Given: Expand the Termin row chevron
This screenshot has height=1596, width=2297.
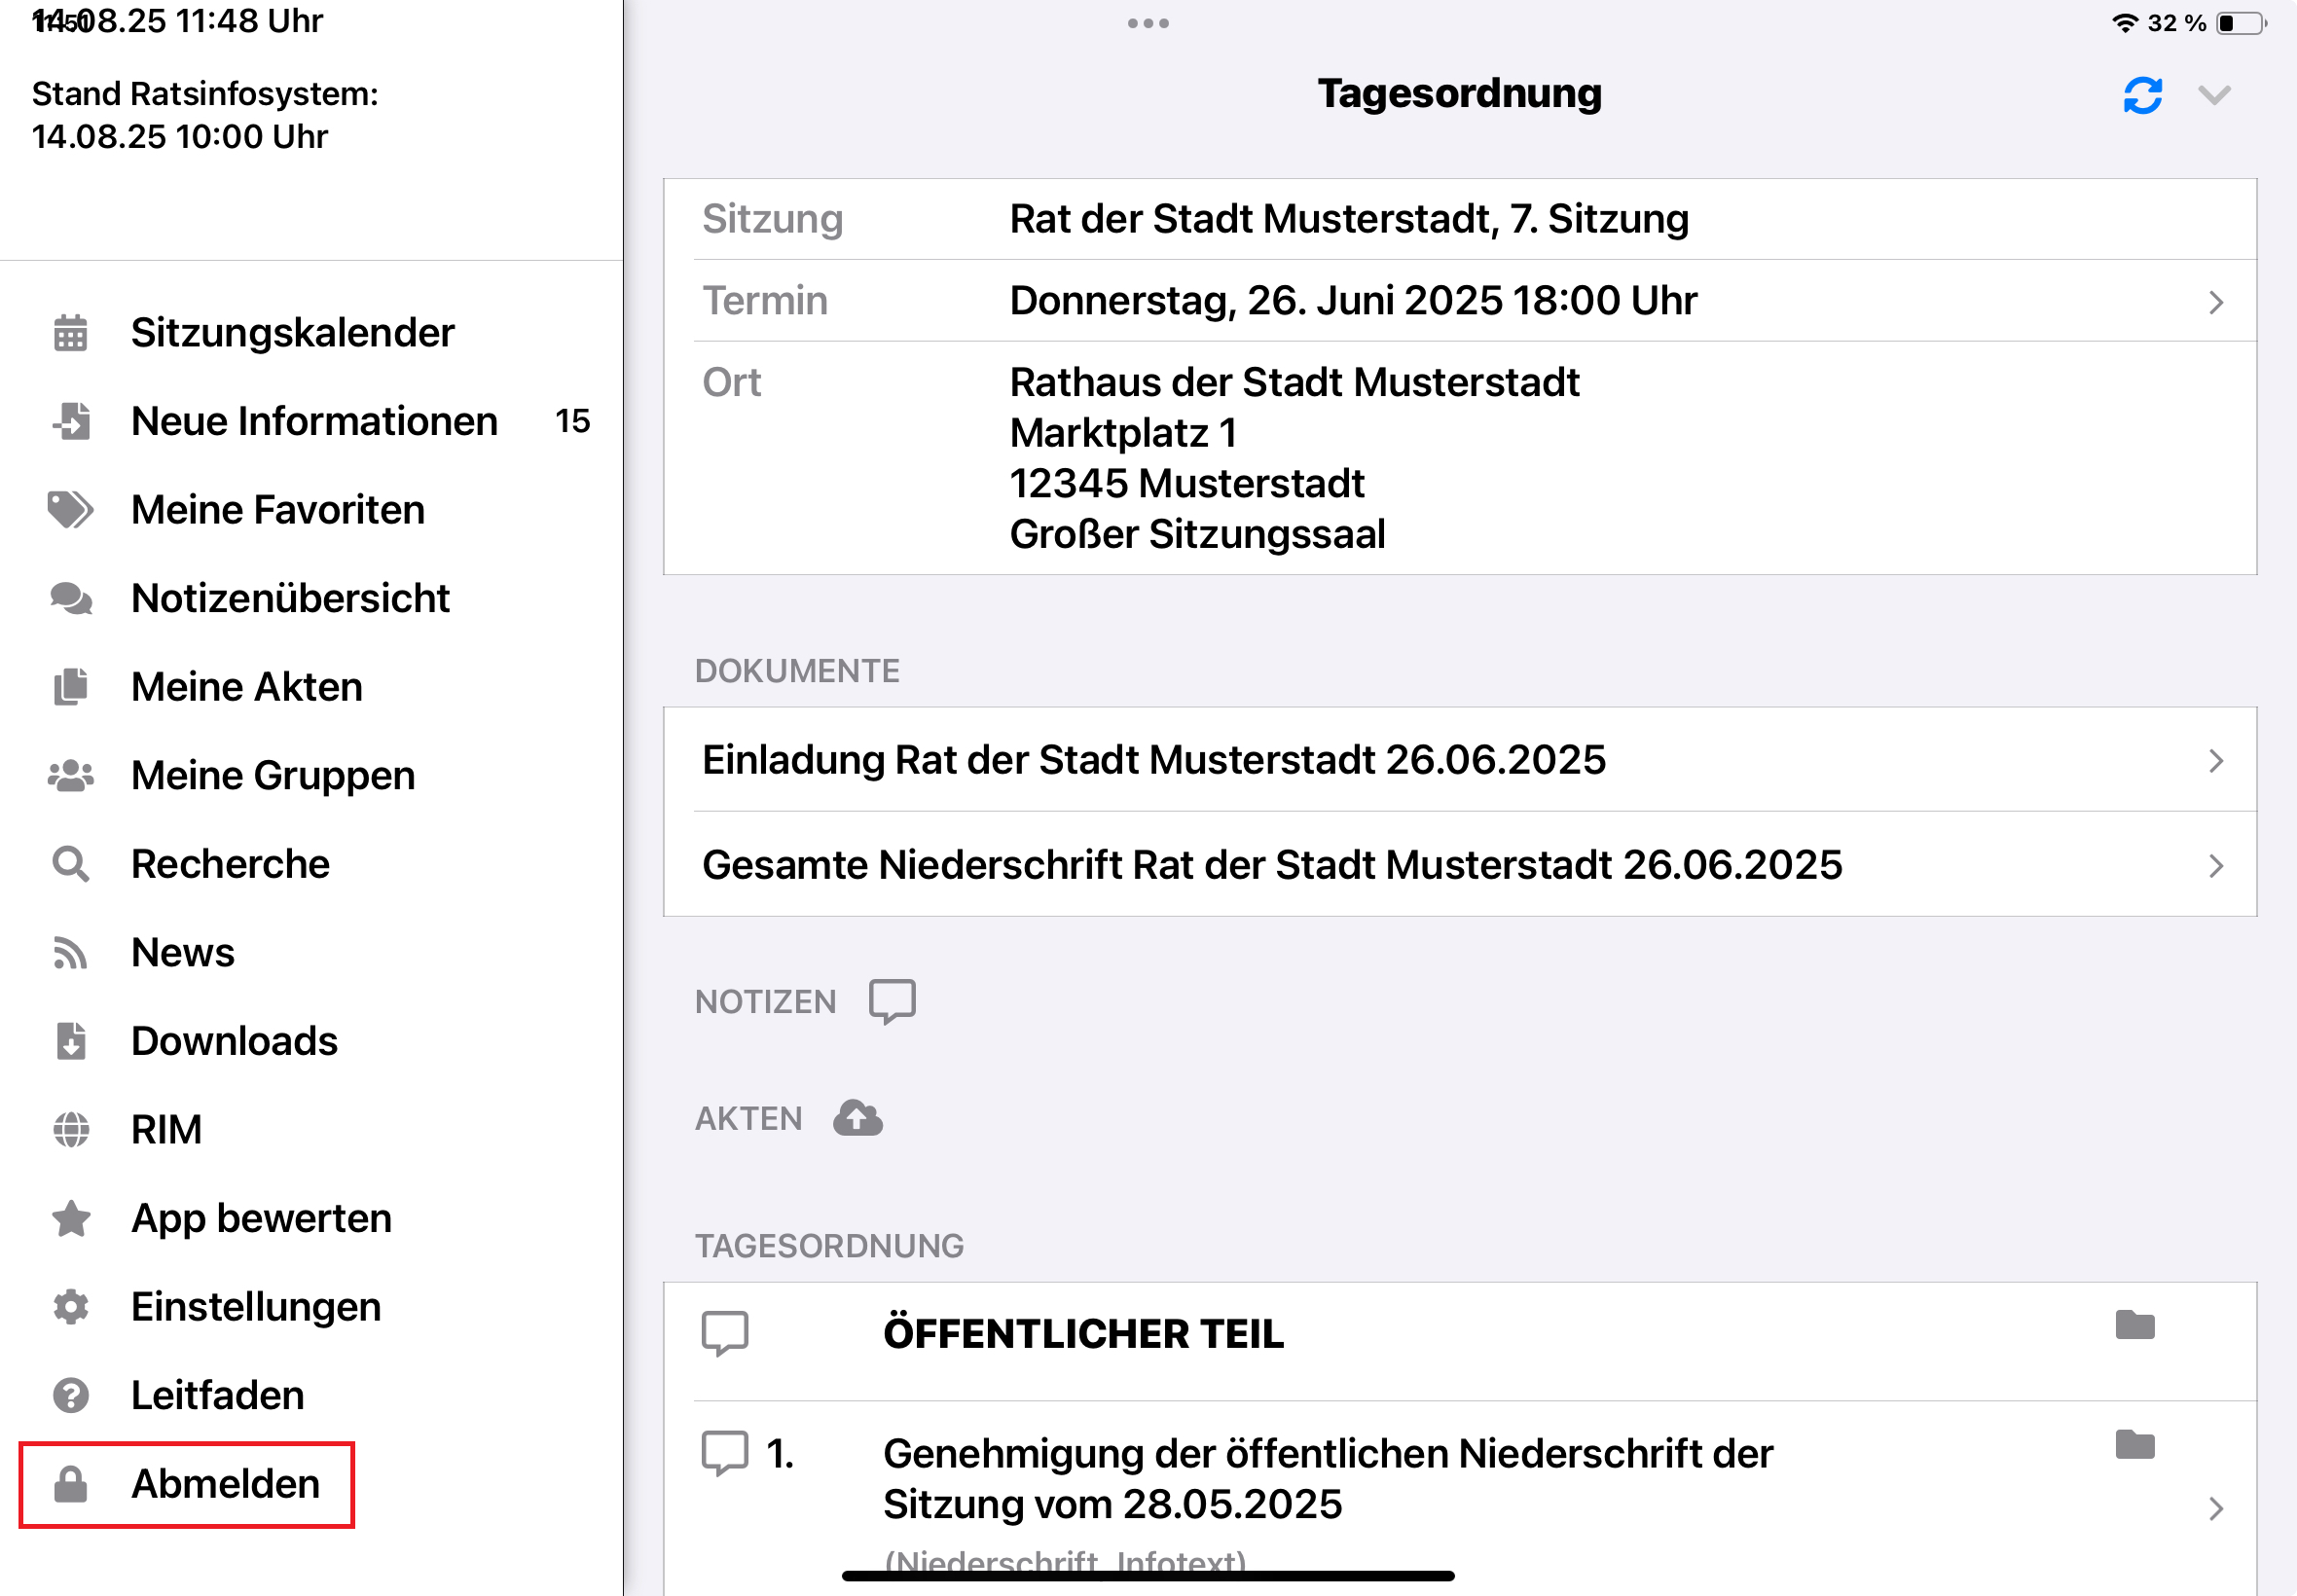Looking at the screenshot, I should coord(2216,302).
